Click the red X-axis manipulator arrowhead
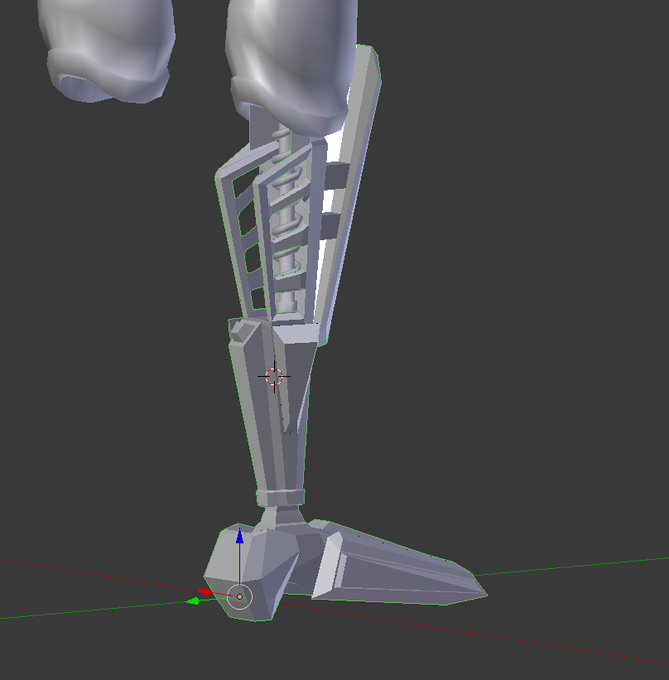This screenshot has width=669, height=680. point(204,592)
